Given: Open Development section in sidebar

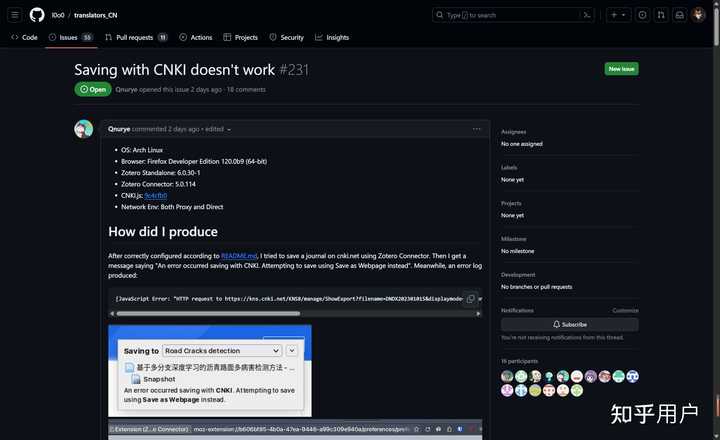Looking at the screenshot, I should click(518, 275).
